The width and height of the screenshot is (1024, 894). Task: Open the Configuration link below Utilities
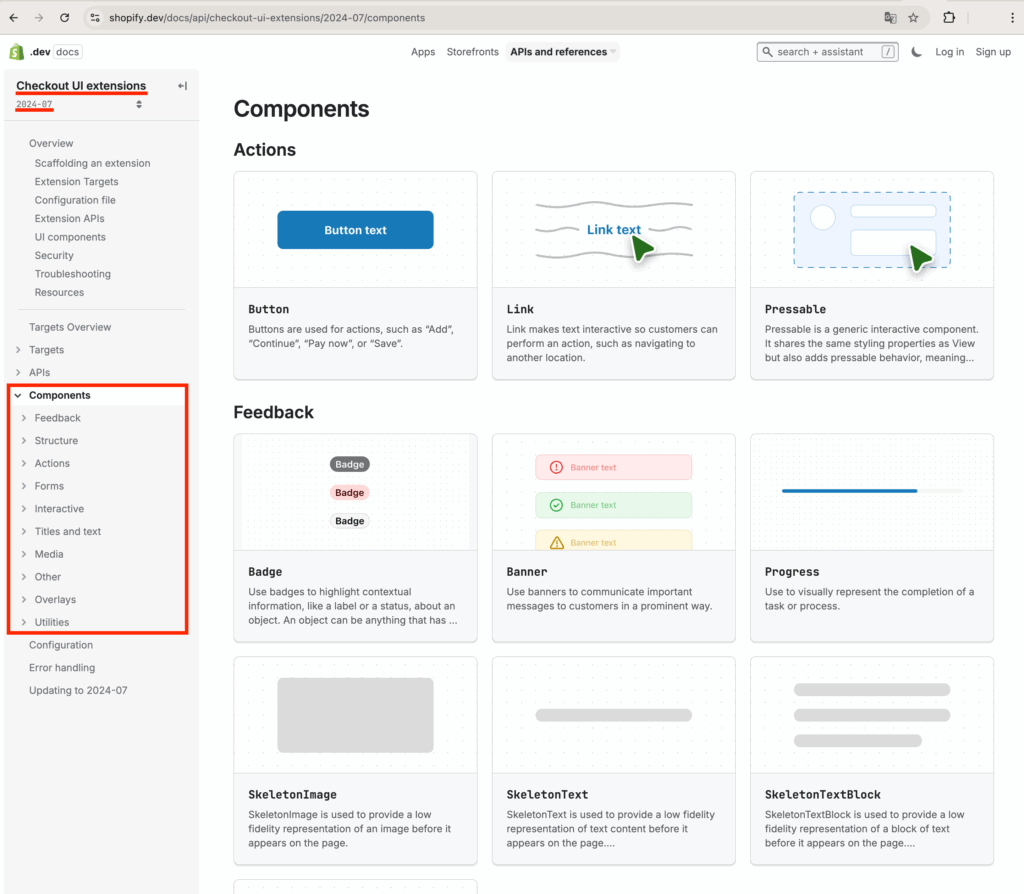[x=61, y=645]
